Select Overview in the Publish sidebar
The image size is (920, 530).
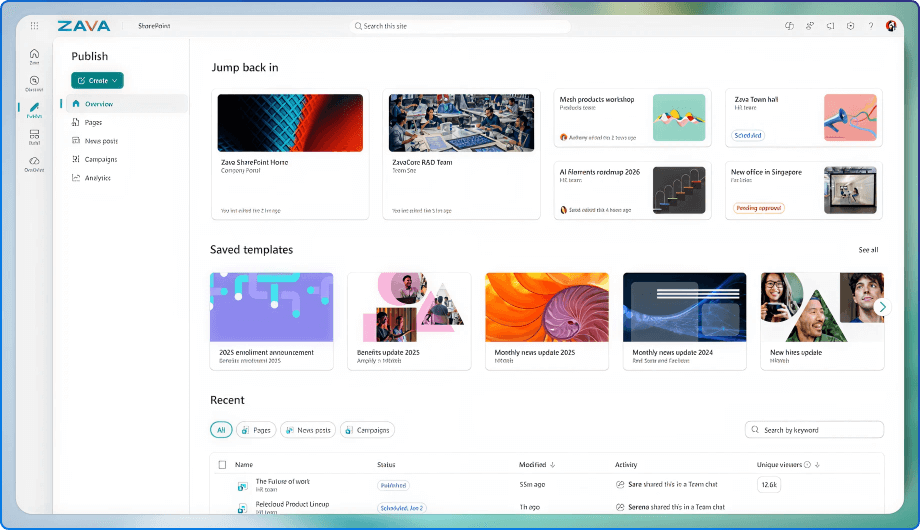click(x=126, y=103)
